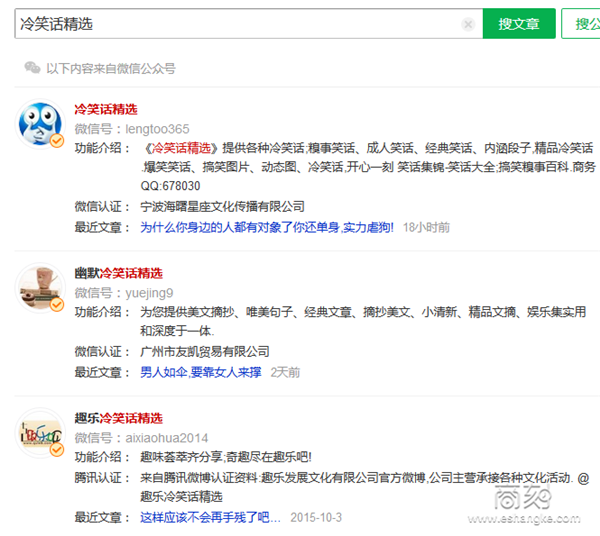This screenshot has width=600, height=536.
Task: Click the WeChat ID lengtoo365 text
Action: coord(157,129)
